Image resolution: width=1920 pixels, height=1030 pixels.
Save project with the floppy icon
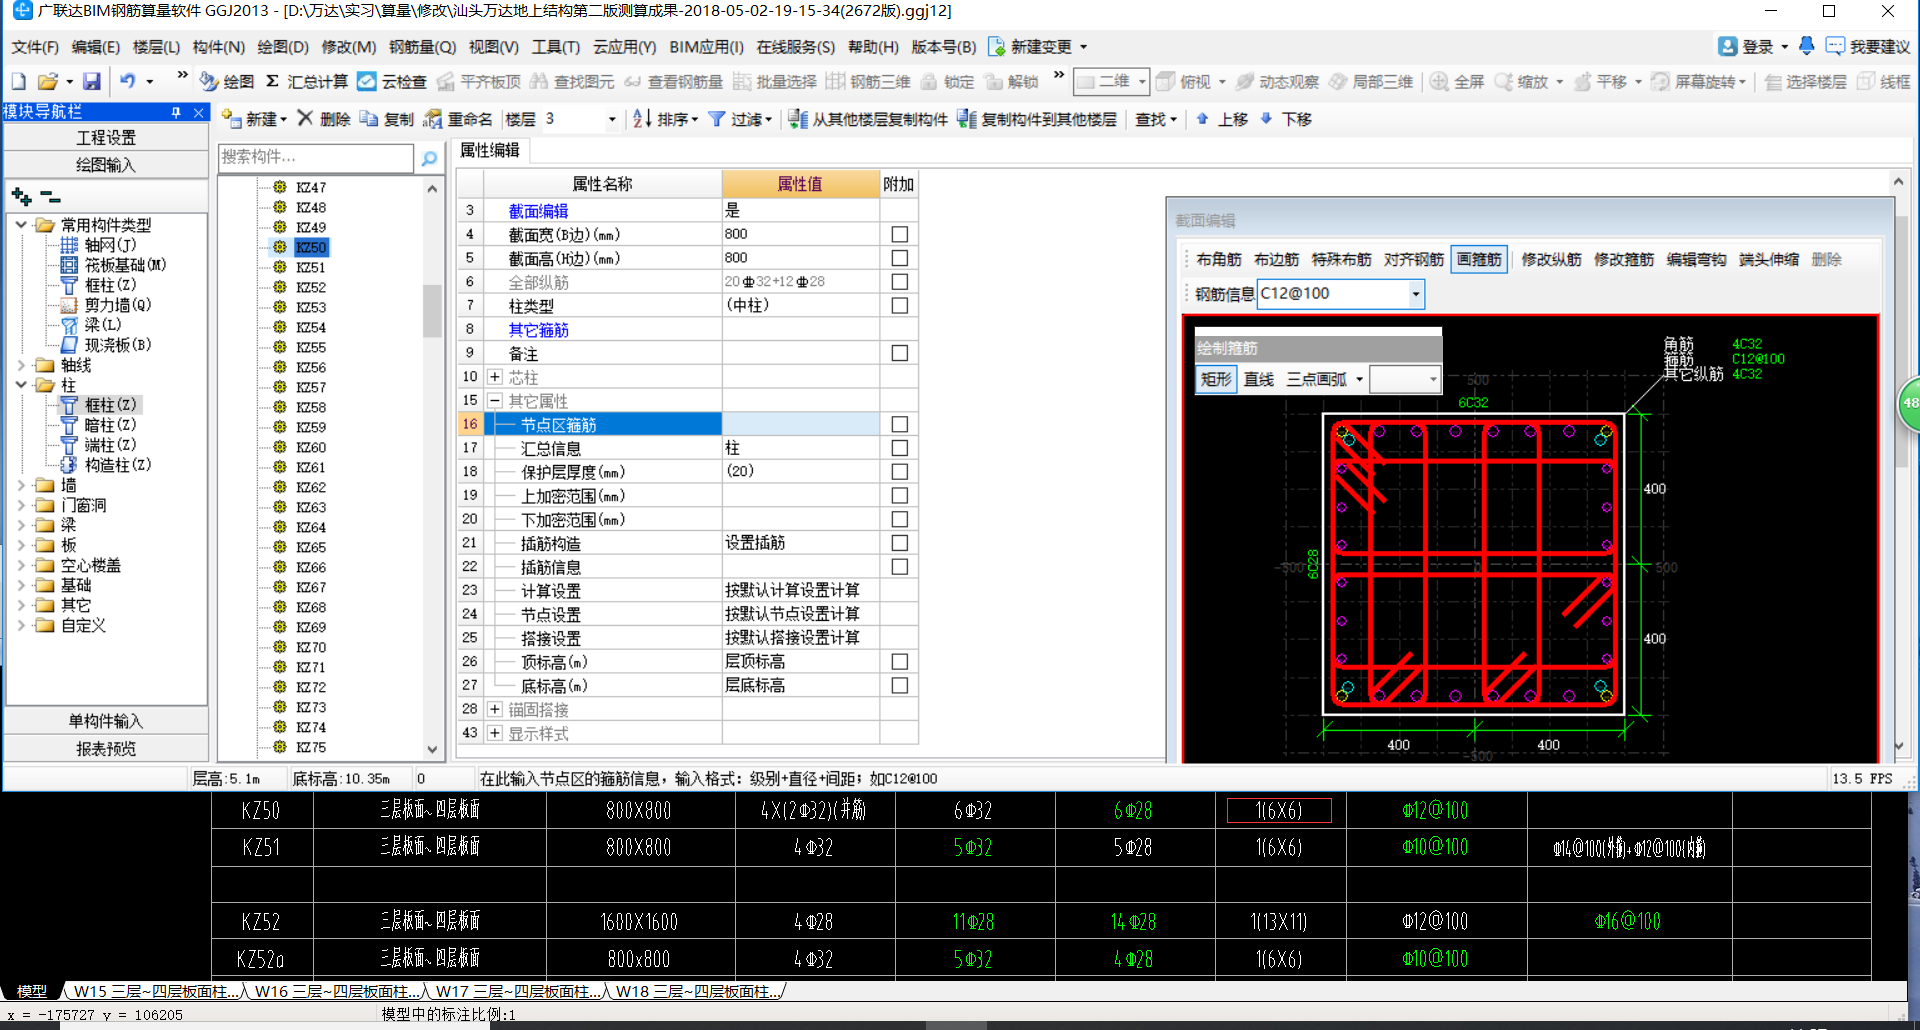click(91, 81)
